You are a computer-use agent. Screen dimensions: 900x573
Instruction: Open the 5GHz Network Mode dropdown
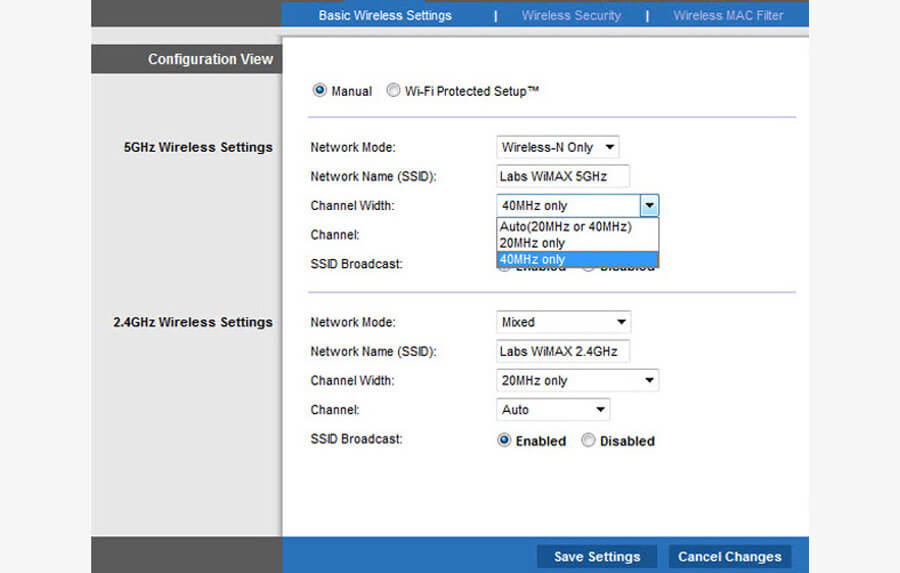click(558, 147)
